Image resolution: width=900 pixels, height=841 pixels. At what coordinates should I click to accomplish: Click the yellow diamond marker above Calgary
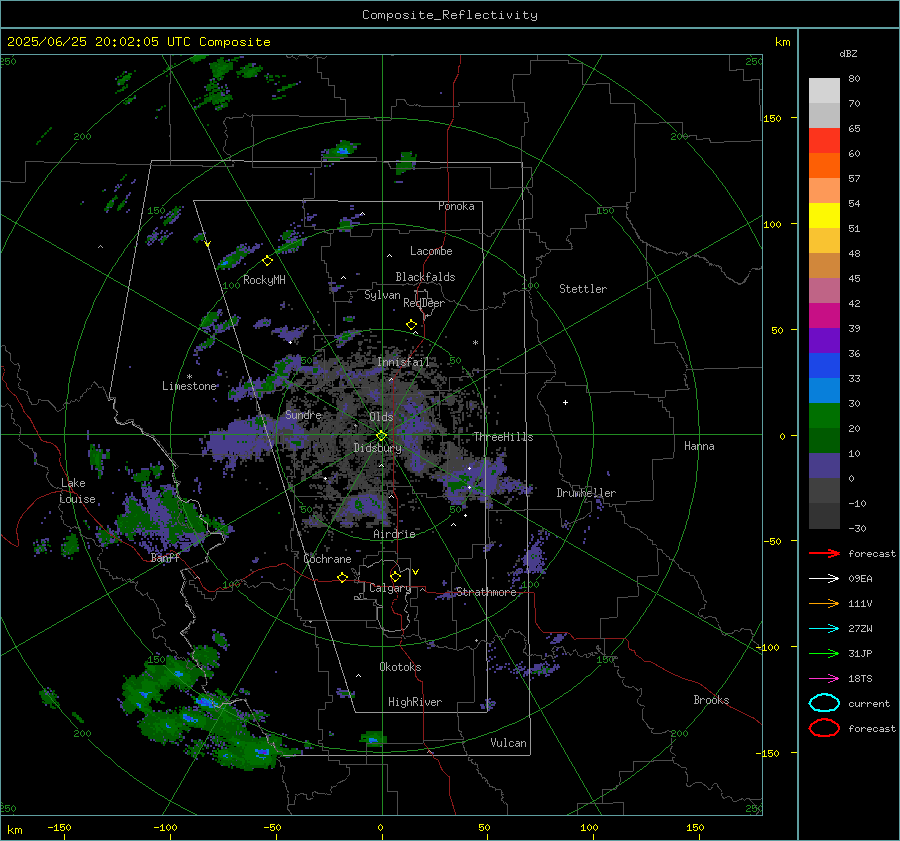tap(395, 576)
